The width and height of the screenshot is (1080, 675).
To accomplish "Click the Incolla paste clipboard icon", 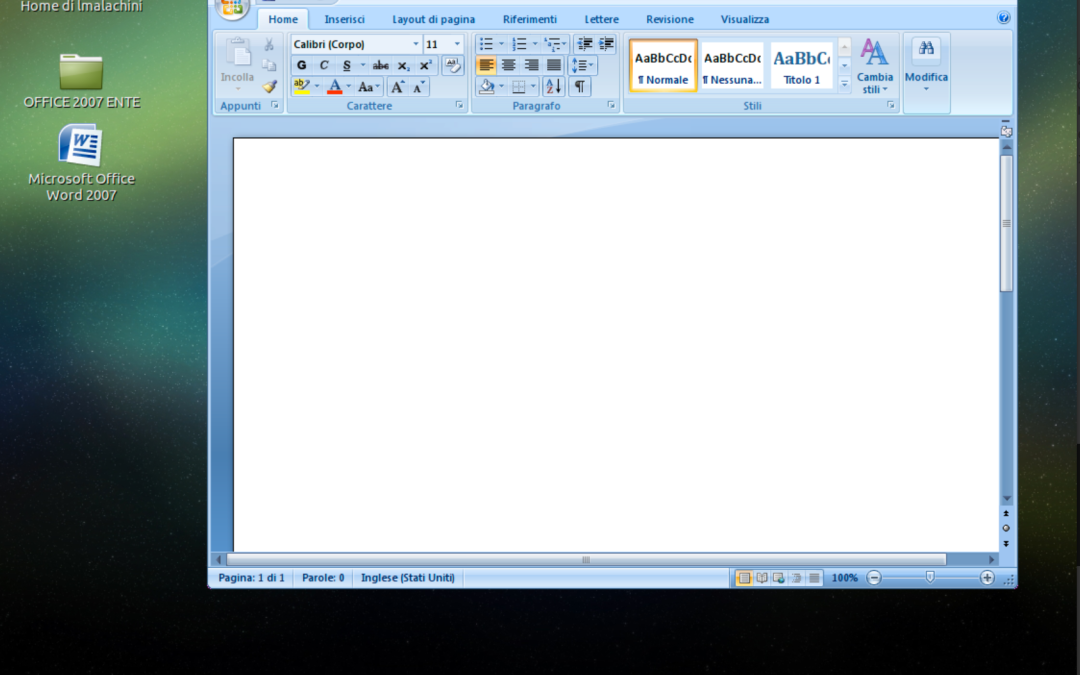I will tap(238, 54).
